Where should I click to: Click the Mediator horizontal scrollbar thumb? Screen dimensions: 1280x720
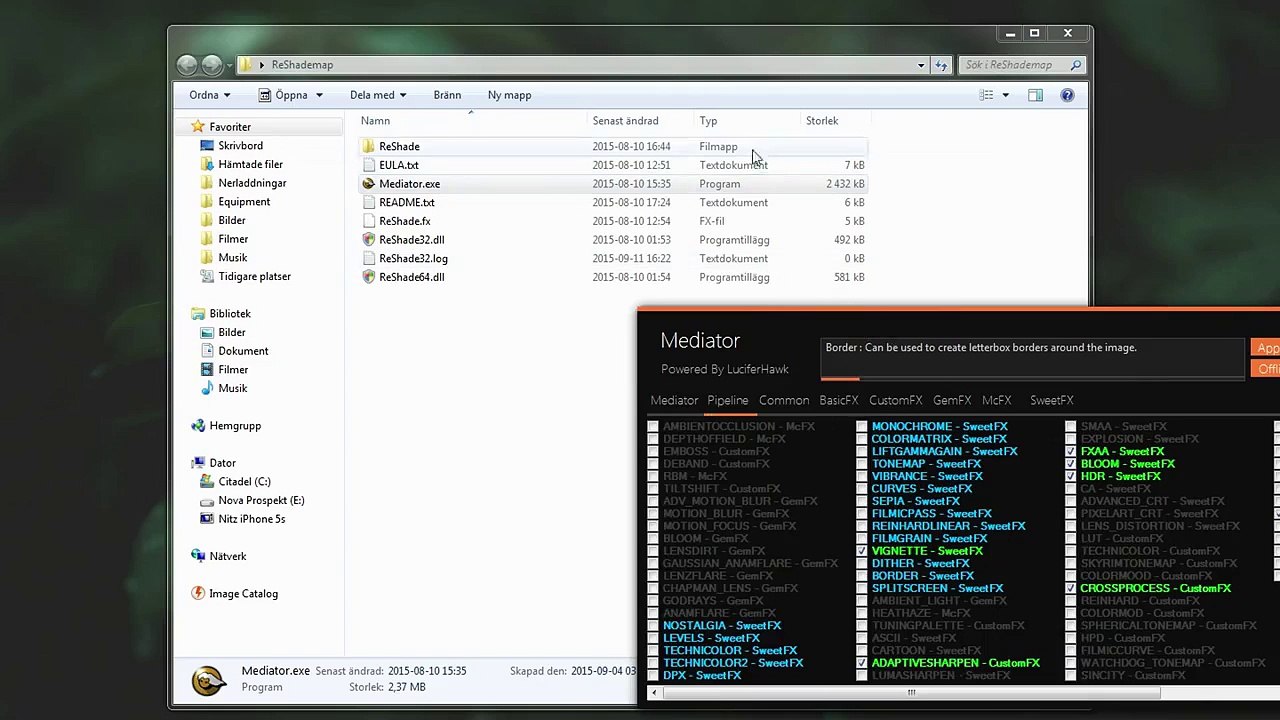tap(911, 692)
